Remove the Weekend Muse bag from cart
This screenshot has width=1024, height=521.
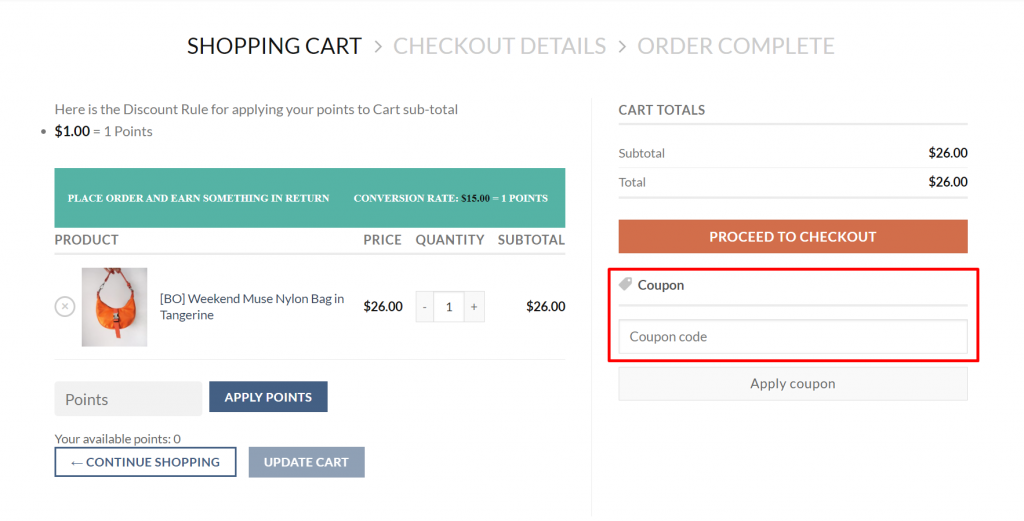tap(65, 306)
